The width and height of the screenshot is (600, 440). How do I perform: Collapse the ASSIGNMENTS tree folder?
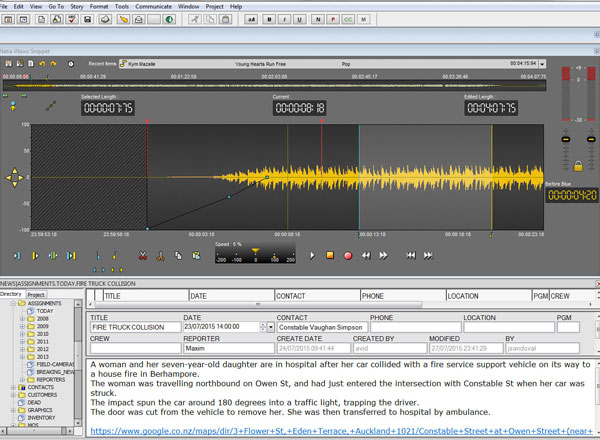coord(13,303)
